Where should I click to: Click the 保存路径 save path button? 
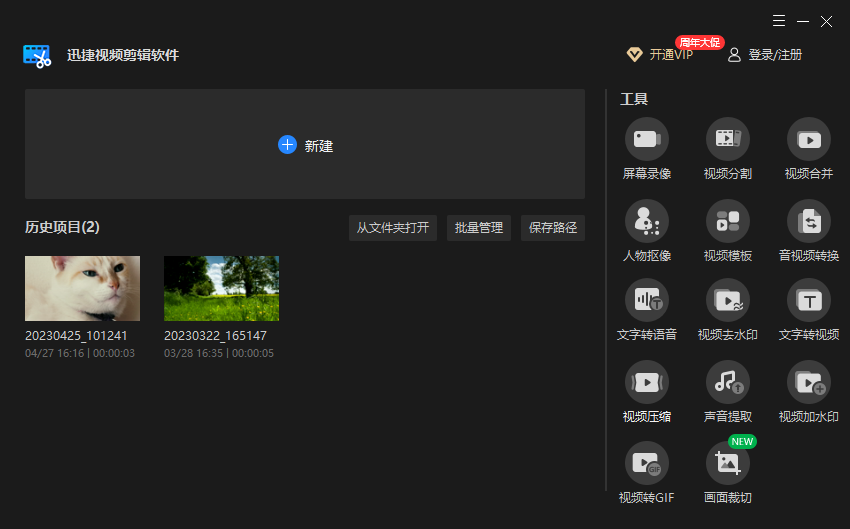click(553, 228)
